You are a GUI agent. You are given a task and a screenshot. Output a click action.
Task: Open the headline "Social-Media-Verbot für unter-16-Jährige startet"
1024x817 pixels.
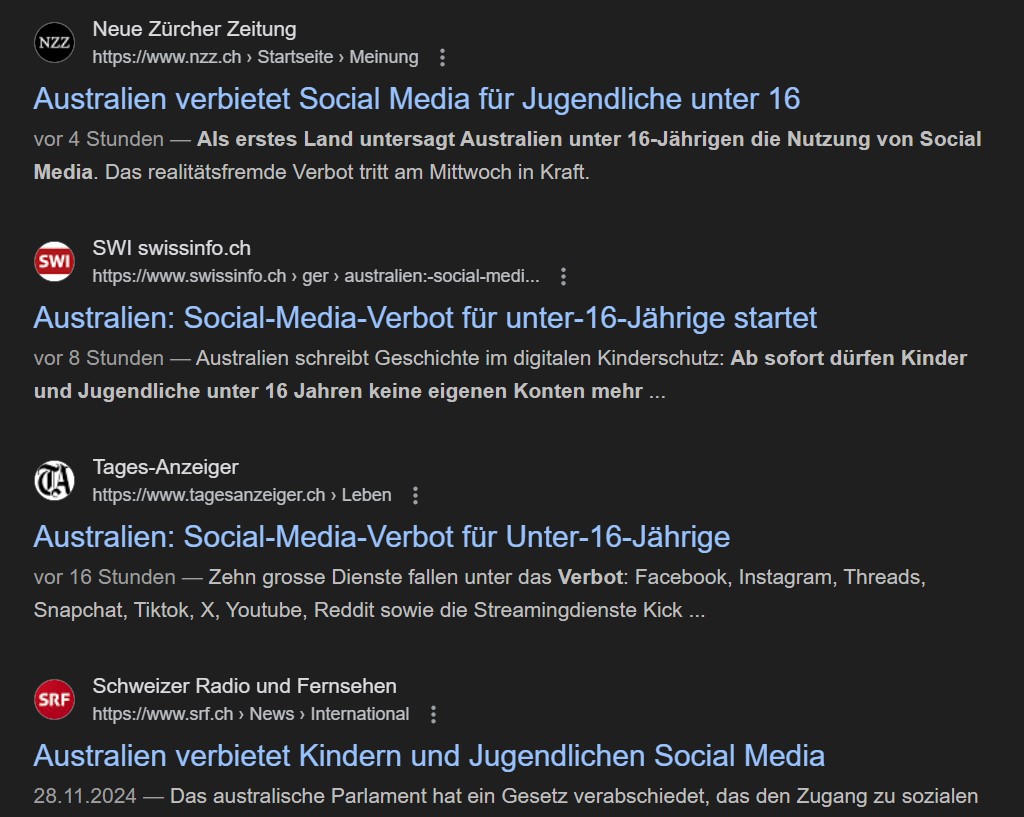coord(425,318)
